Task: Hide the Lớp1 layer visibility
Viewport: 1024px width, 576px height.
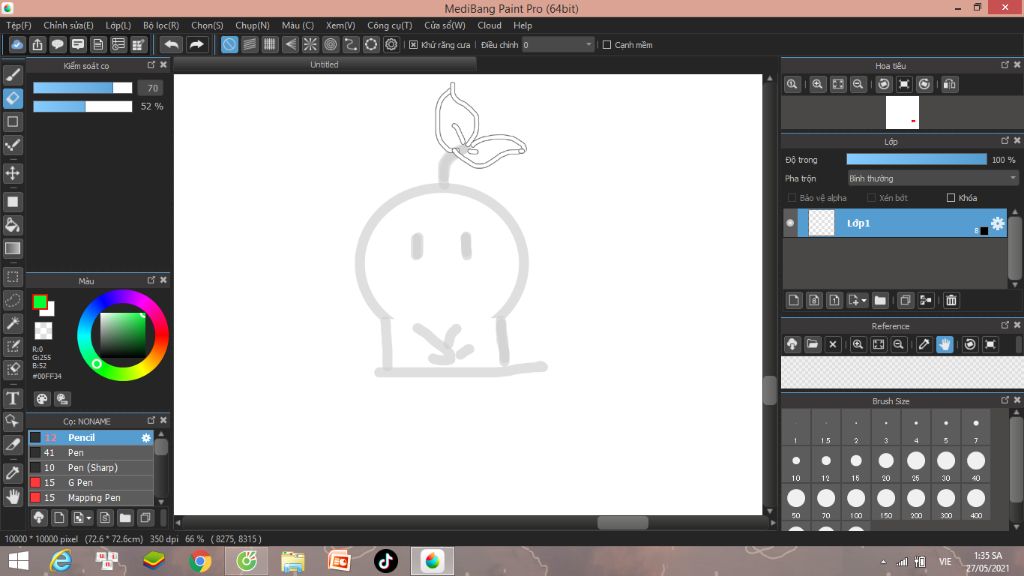Action: click(x=790, y=223)
